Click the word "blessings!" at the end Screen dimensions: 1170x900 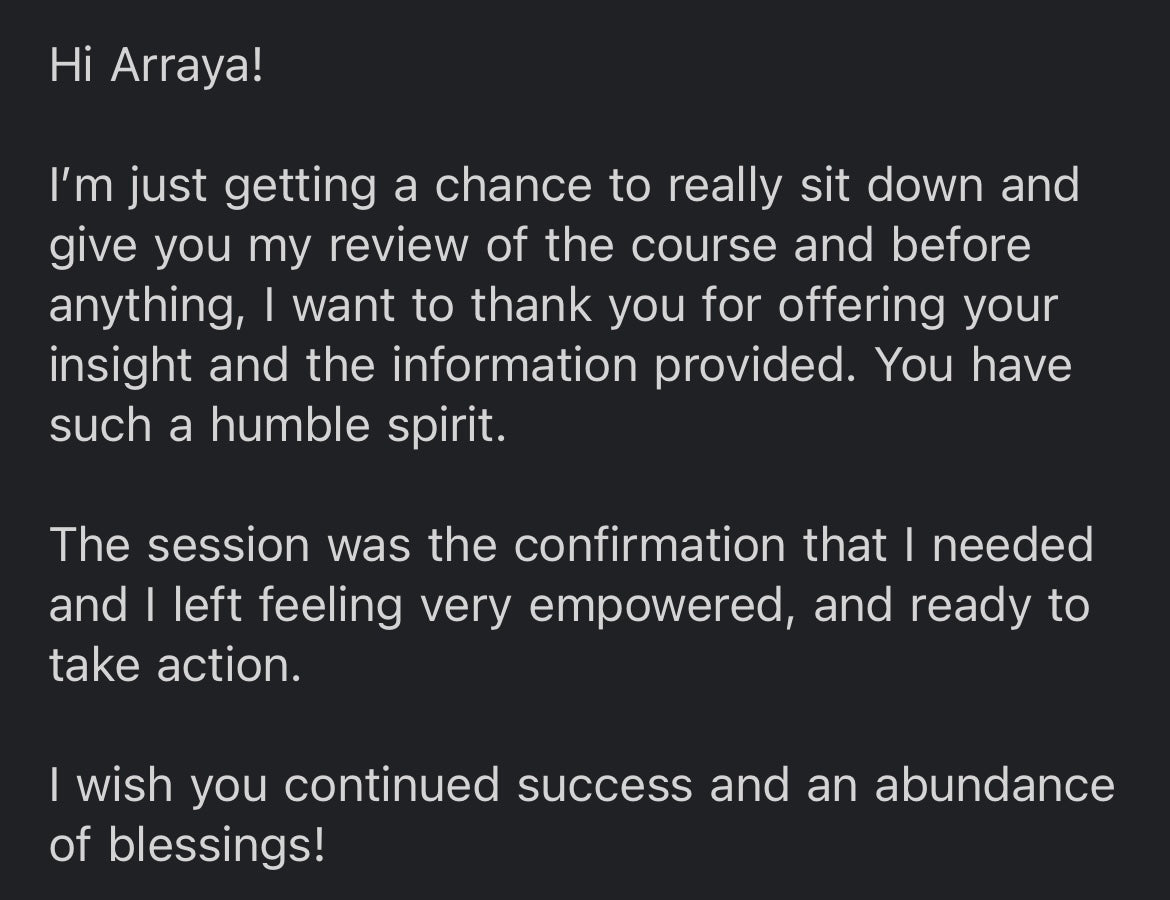pyautogui.click(x=216, y=846)
